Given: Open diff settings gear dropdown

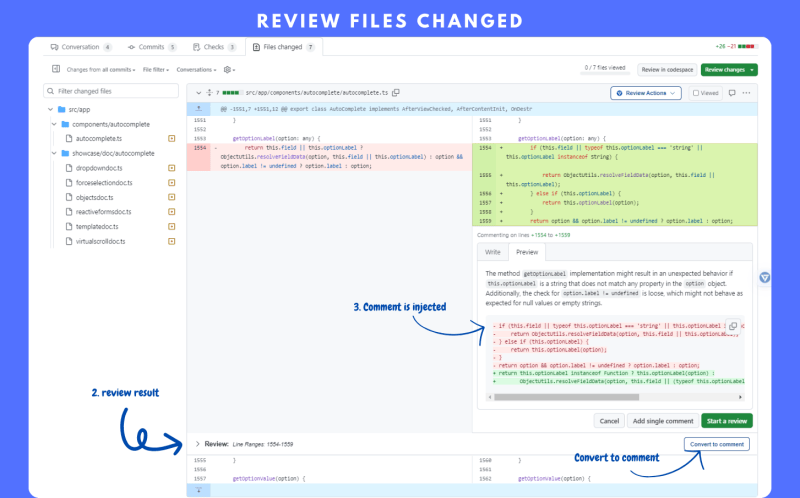Looking at the screenshot, I should point(229,70).
